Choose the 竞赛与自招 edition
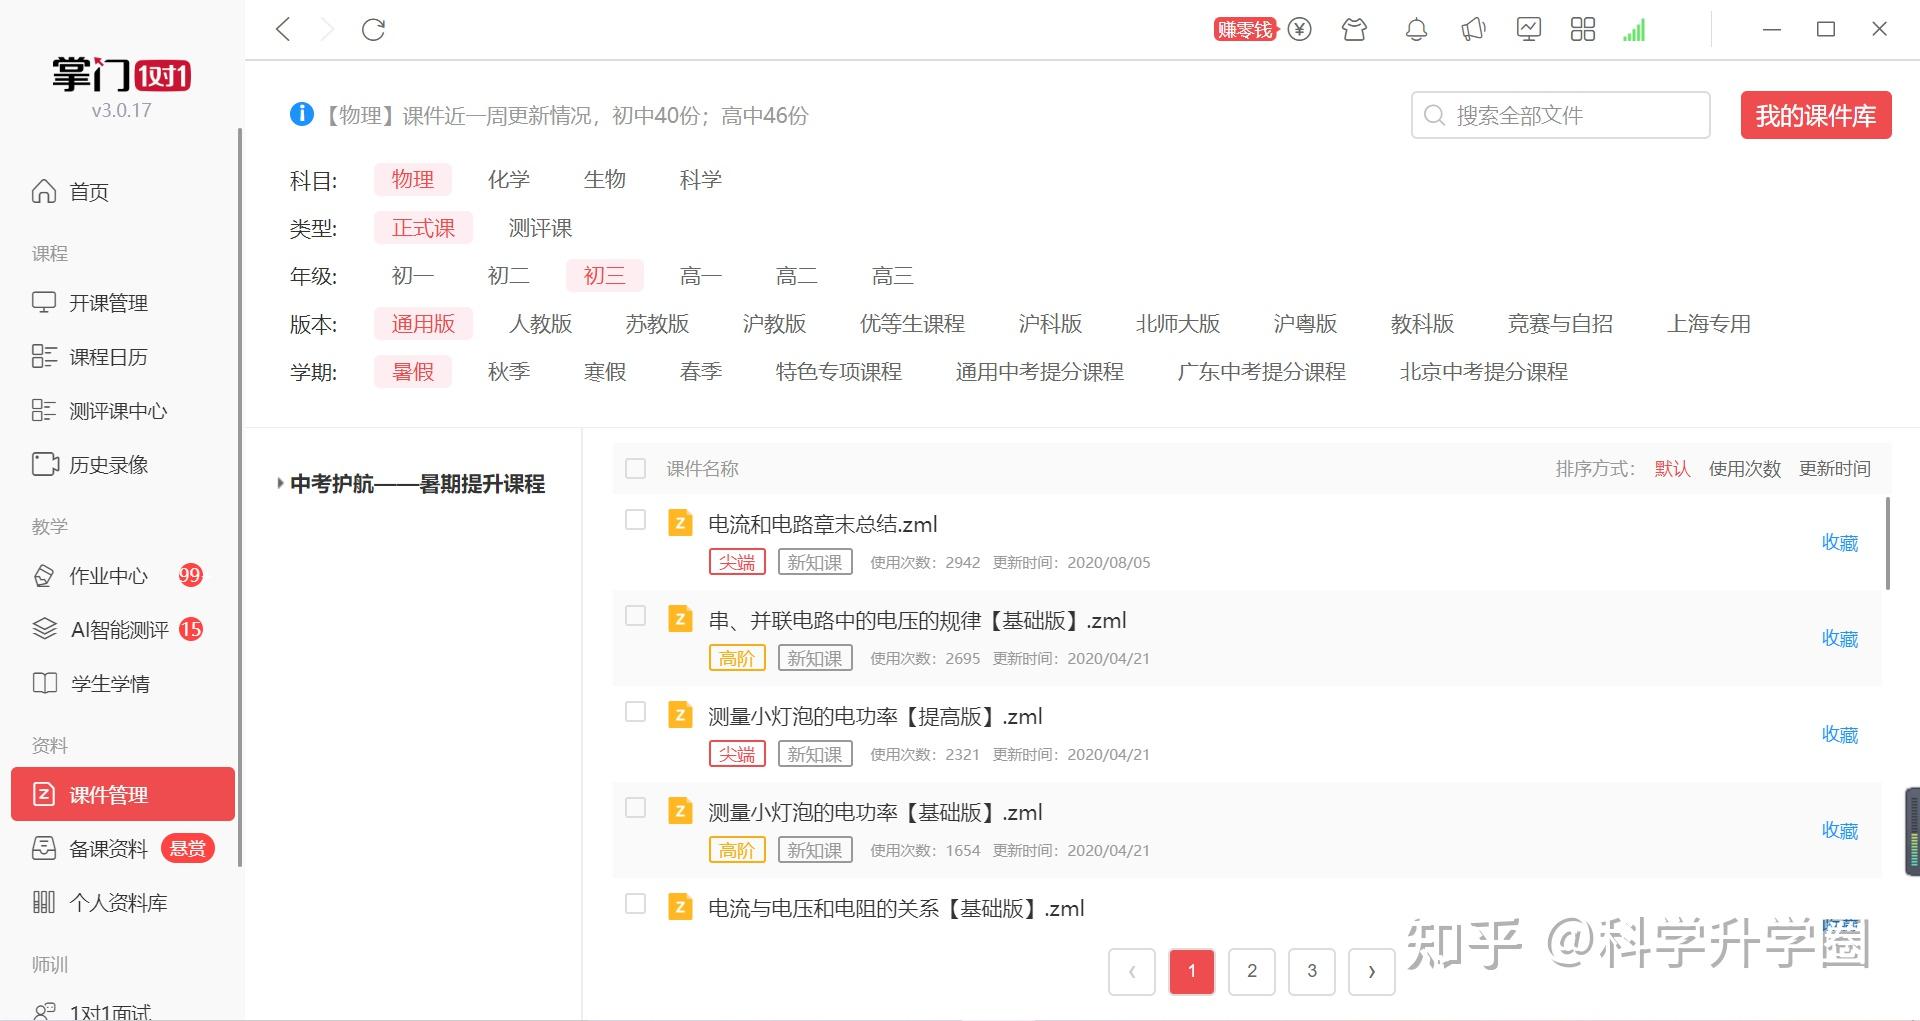Viewport: 1920px width, 1021px height. click(x=1560, y=324)
